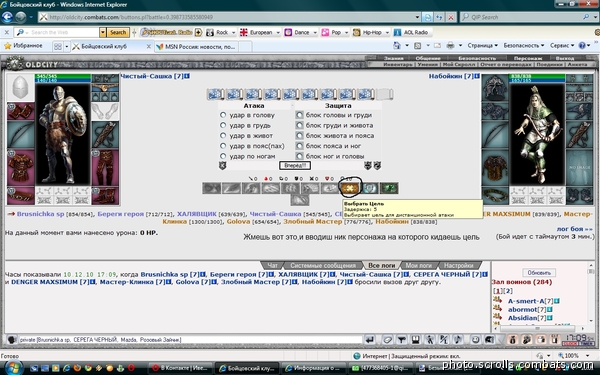Viewport: 600px width, 375px height.
Task: Click the yellow Search button in toolbar
Action: [x=118, y=33]
